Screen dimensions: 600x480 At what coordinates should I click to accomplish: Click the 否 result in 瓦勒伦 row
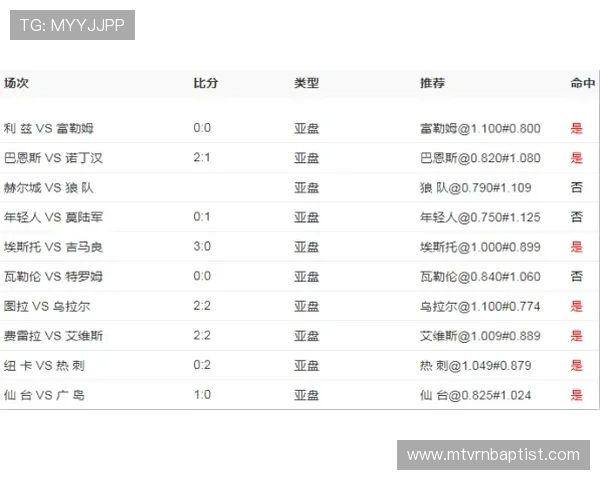coord(577,276)
